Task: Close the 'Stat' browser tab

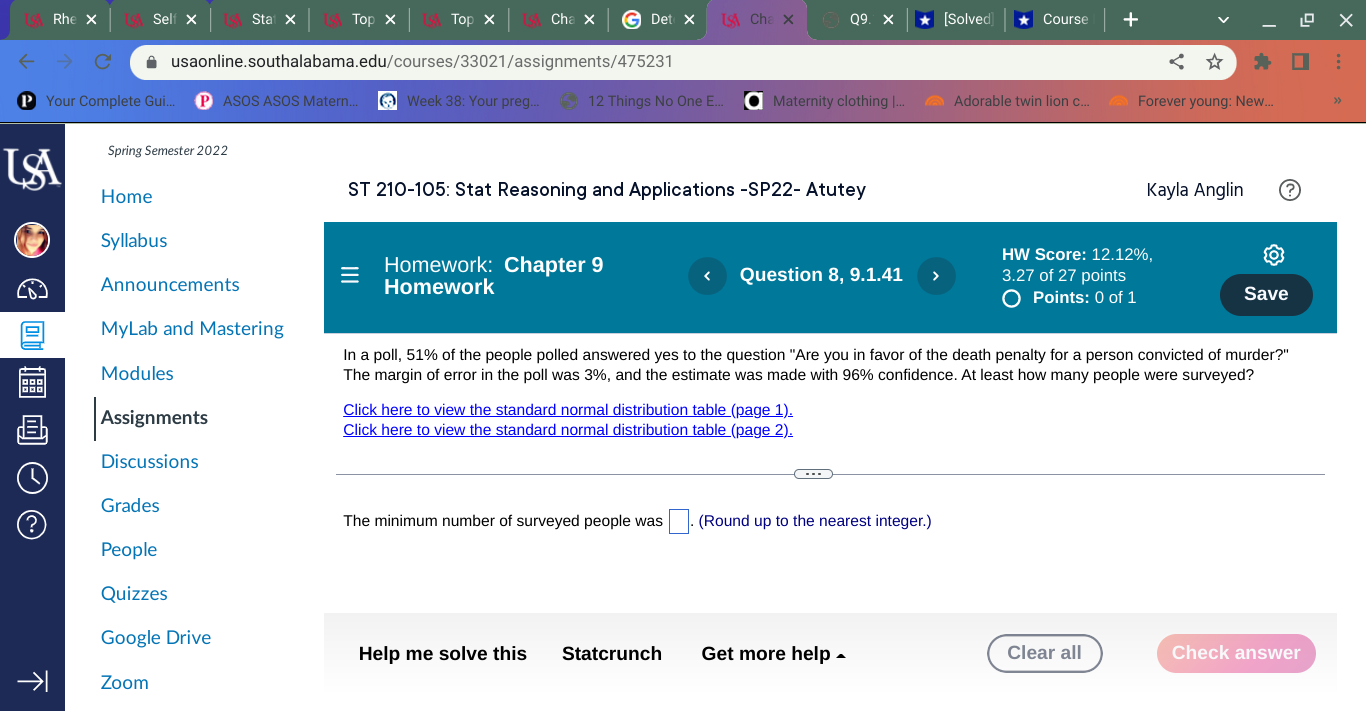Action: tap(290, 19)
